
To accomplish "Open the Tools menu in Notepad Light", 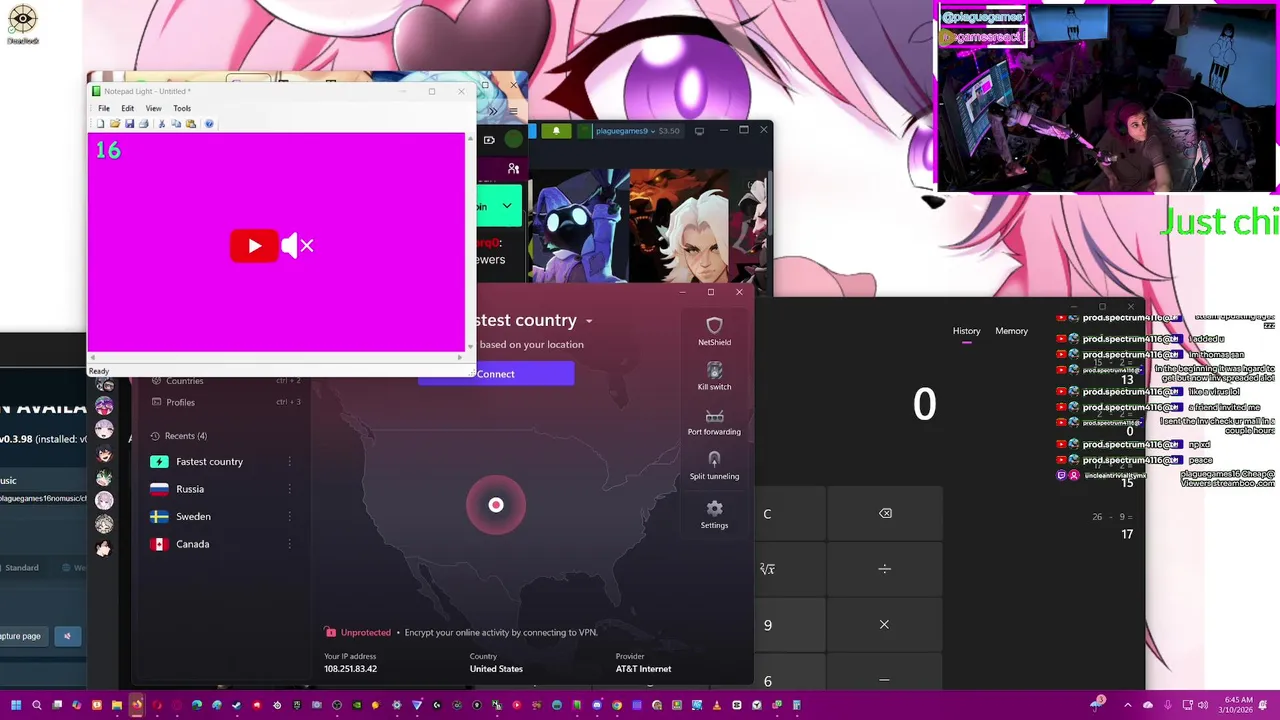I will pos(182,108).
